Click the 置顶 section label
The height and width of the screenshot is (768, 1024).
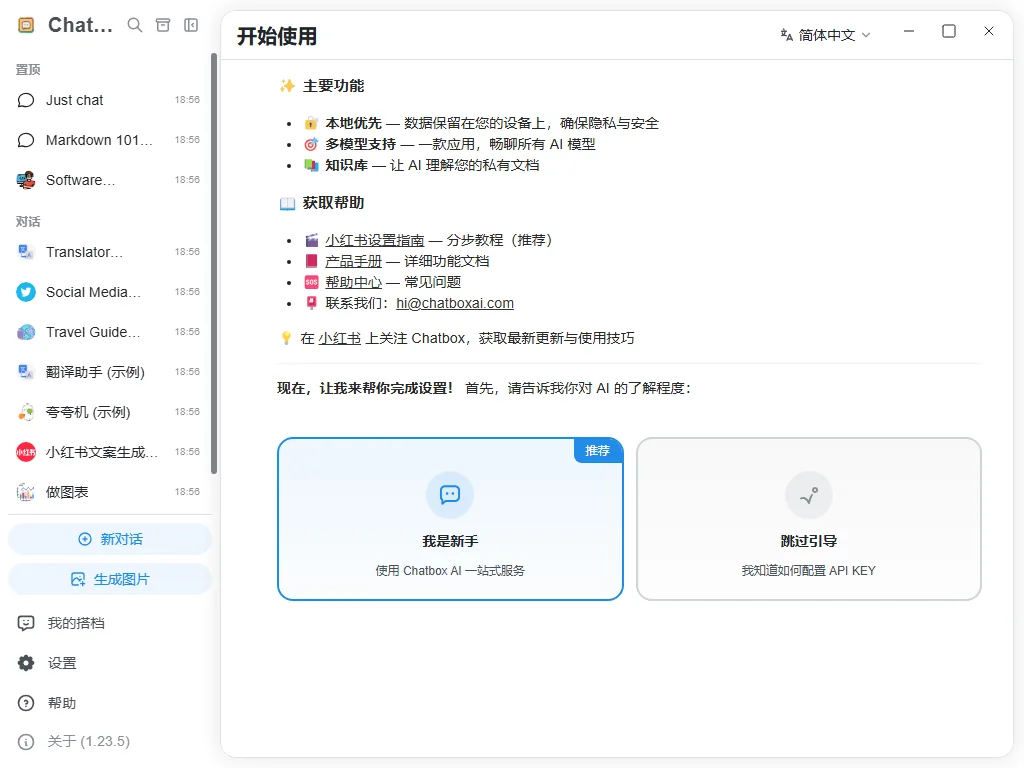tap(28, 70)
